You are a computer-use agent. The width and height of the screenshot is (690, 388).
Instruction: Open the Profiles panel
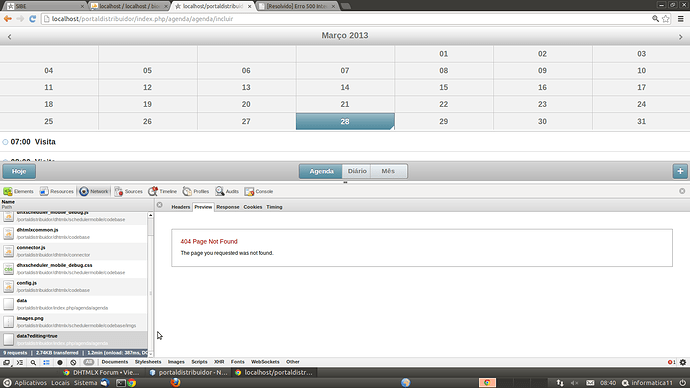tap(196, 191)
